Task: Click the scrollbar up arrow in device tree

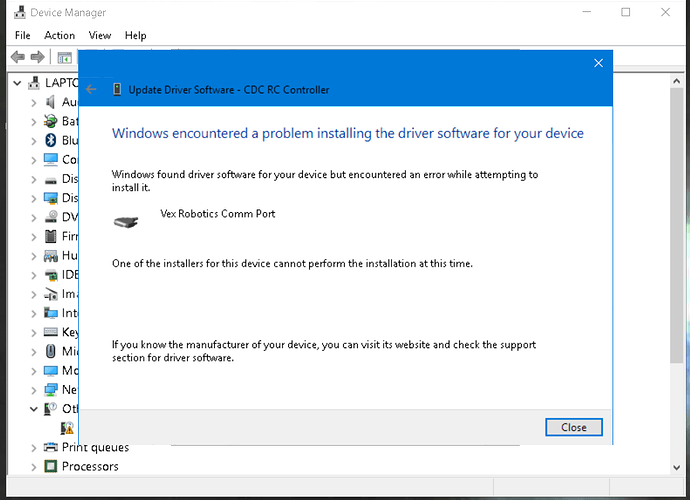Action: click(x=676, y=81)
